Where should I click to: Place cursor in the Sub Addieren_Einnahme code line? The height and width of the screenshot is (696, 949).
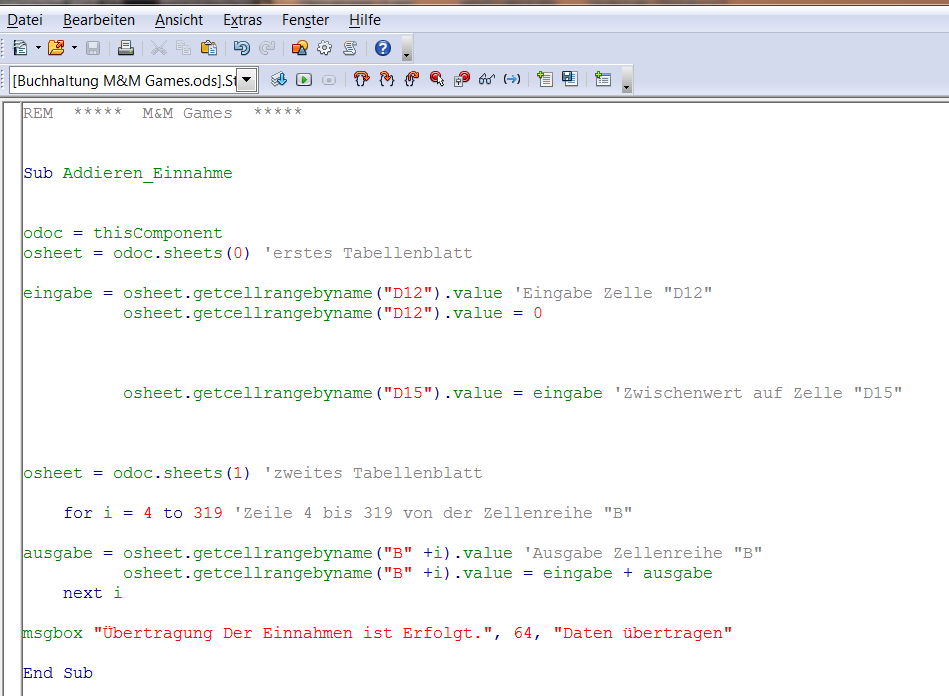(x=128, y=173)
